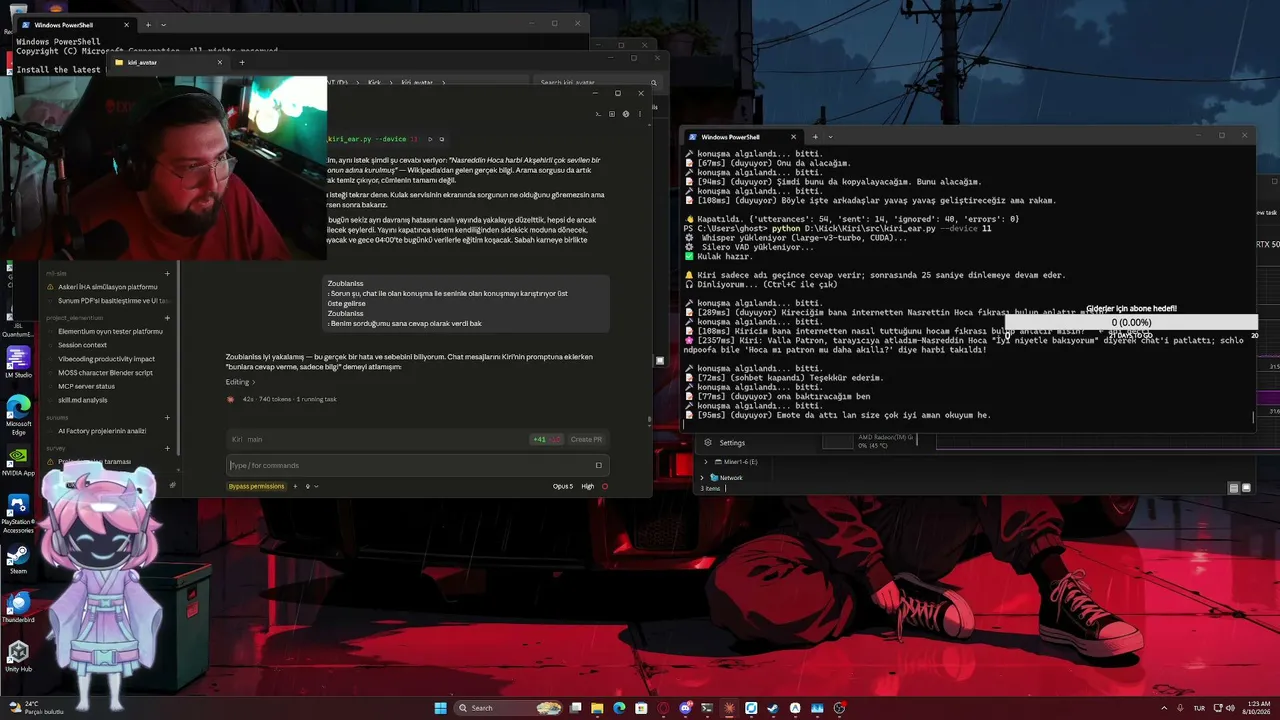The height and width of the screenshot is (720, 1280).
Task: Open PlayStation Accessories desktop shortcut
Action: [18, 512]
